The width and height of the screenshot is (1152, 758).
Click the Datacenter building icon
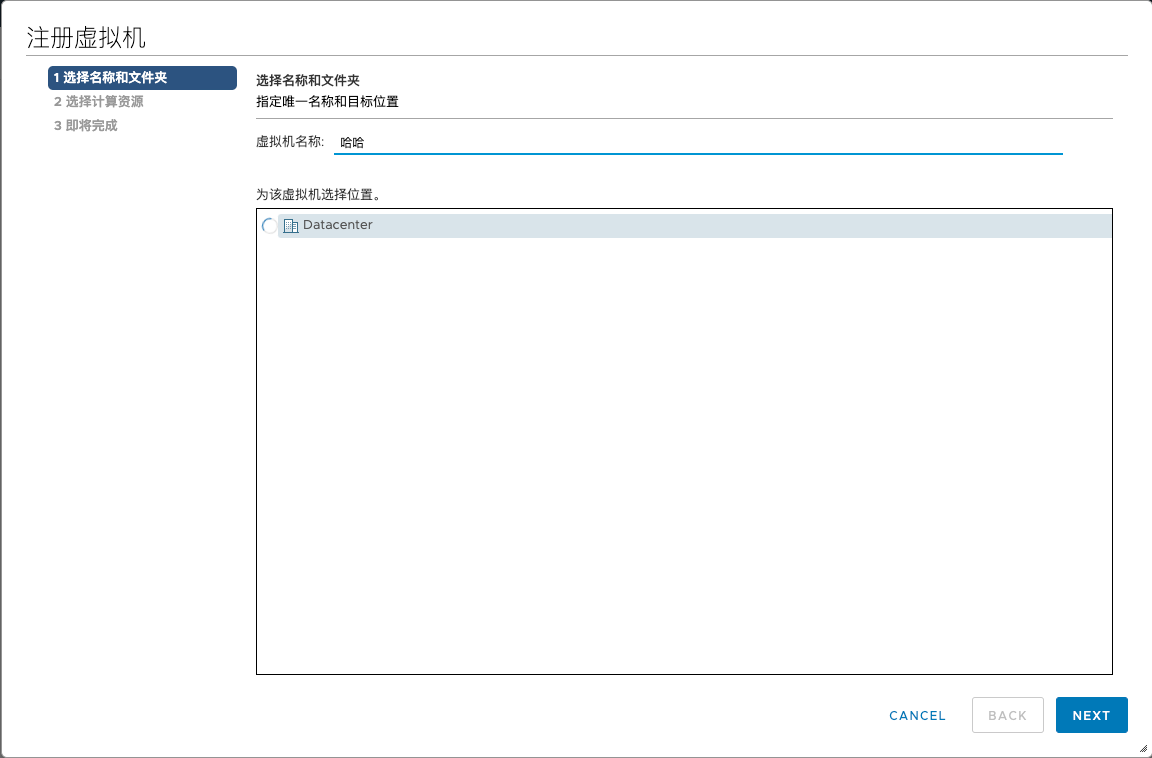click(x=291, y=226)
